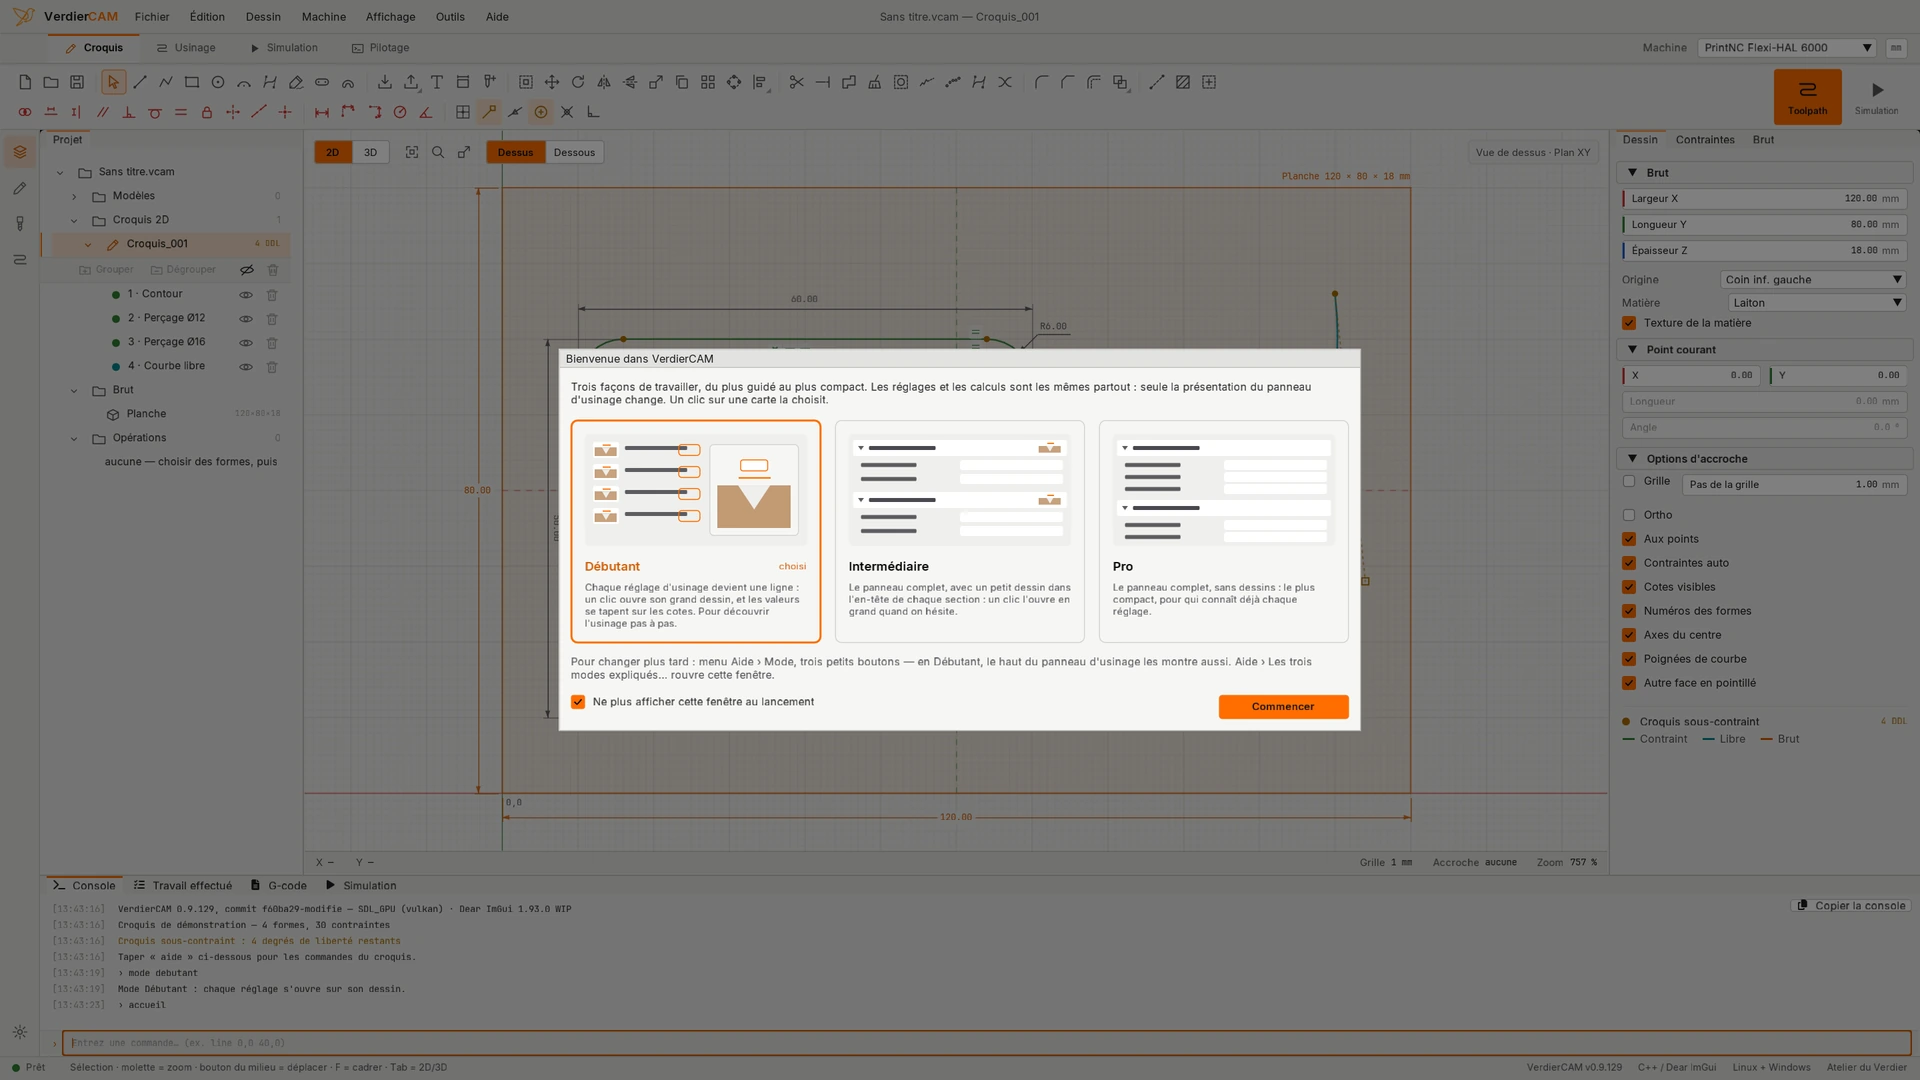Pick the rectangle drawing tool
Viewport: 1920px width, 1080px height.
(x=192, y=83)
